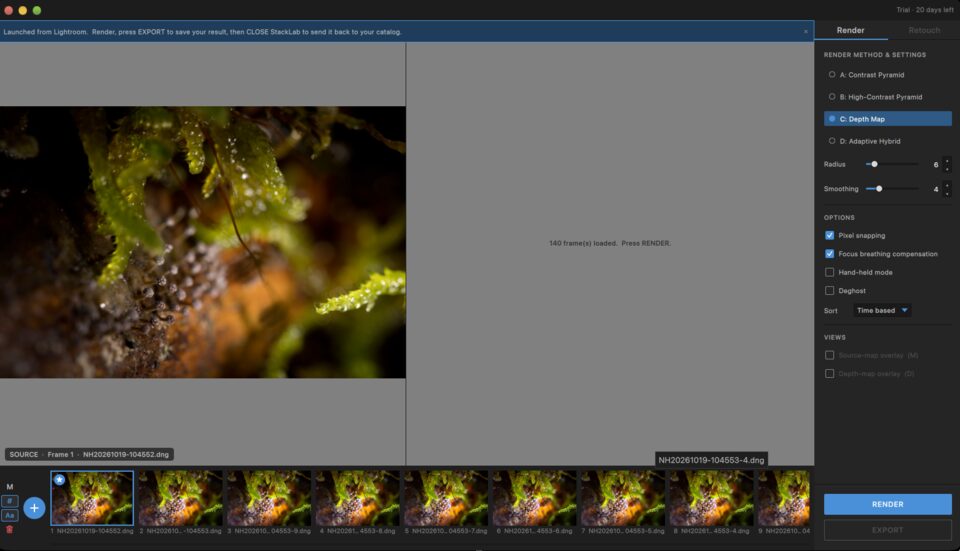Select frame 8 thumbnail ending 4553-4.dng

[711, 498]
